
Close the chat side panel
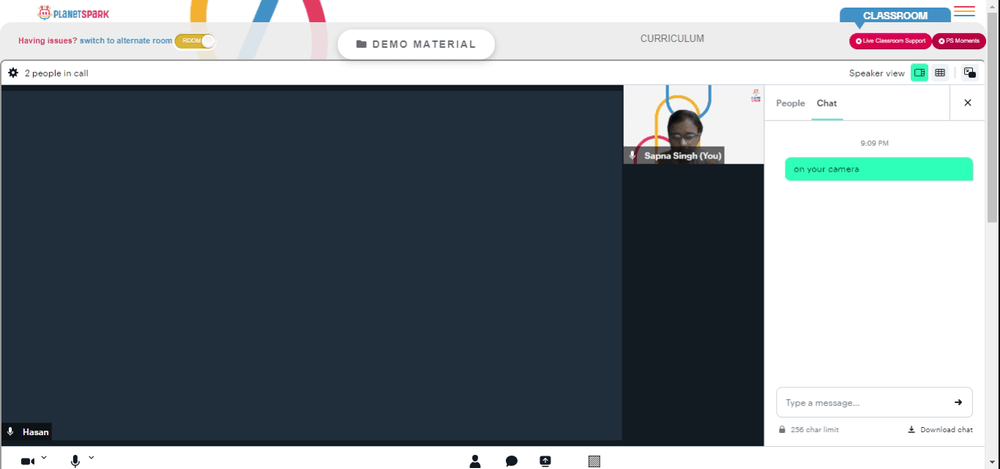[967, 103]
